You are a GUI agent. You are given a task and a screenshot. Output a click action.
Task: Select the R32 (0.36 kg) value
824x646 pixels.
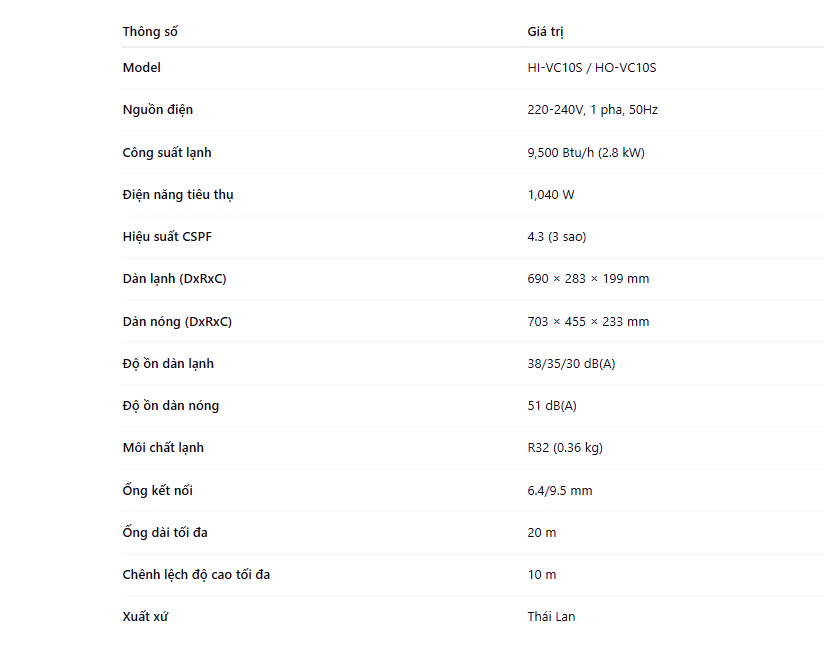pyautogui.click(x=565, y=448)
